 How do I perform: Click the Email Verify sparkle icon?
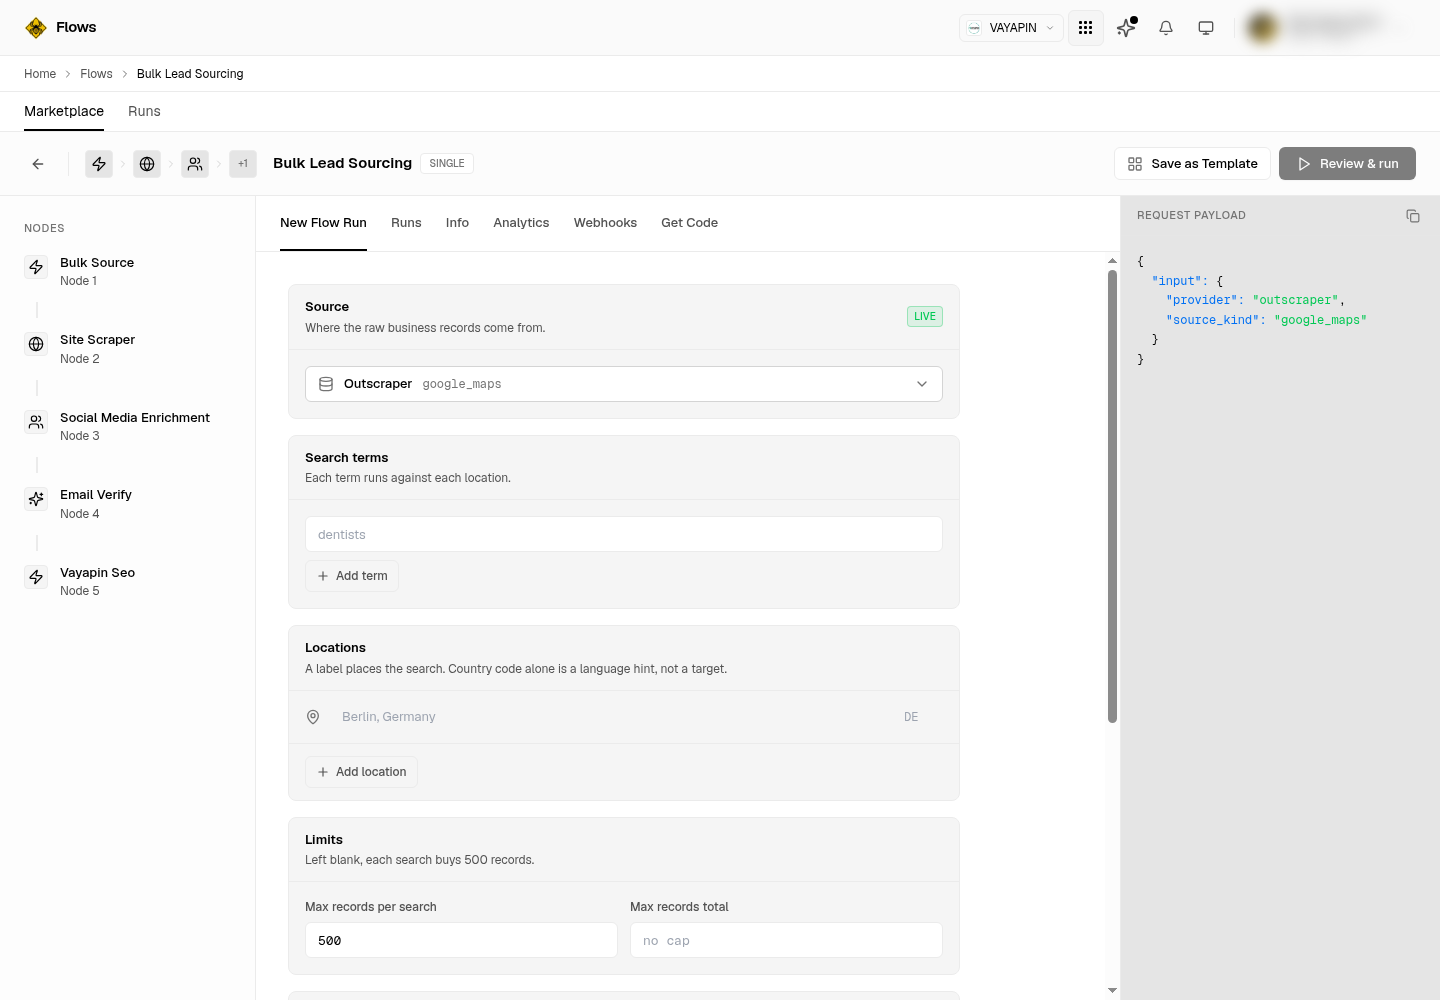pyautogui.click(x=36, y=499)
